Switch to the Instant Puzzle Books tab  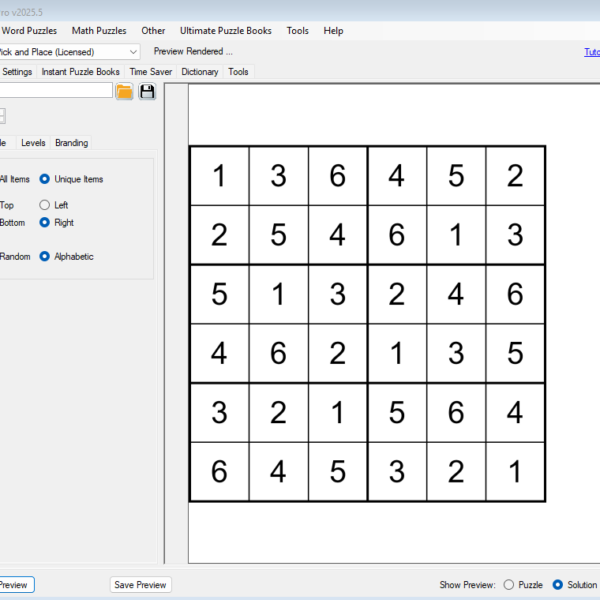coord(80,72)
